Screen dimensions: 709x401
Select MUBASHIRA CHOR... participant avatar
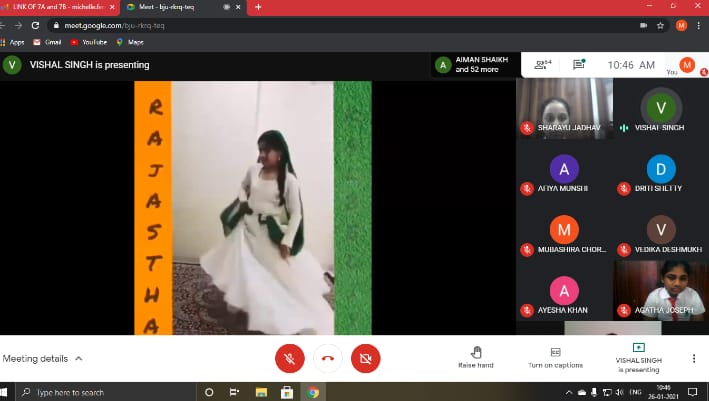click(564, 230)
